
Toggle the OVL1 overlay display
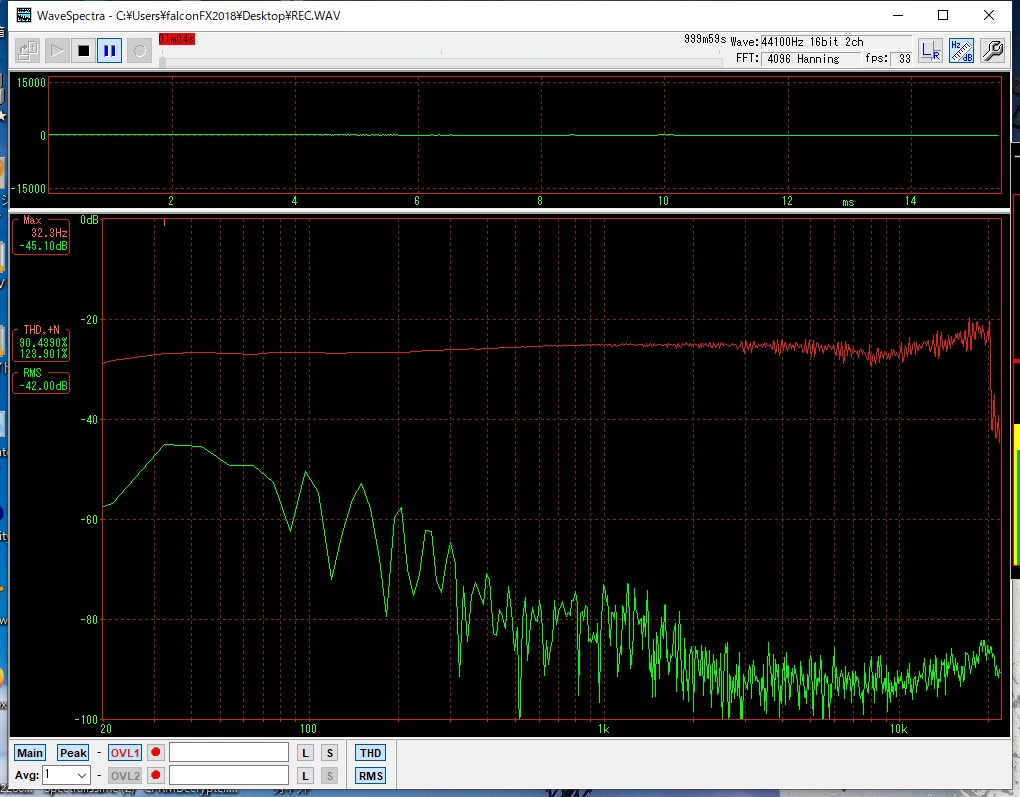pos(125,753)
